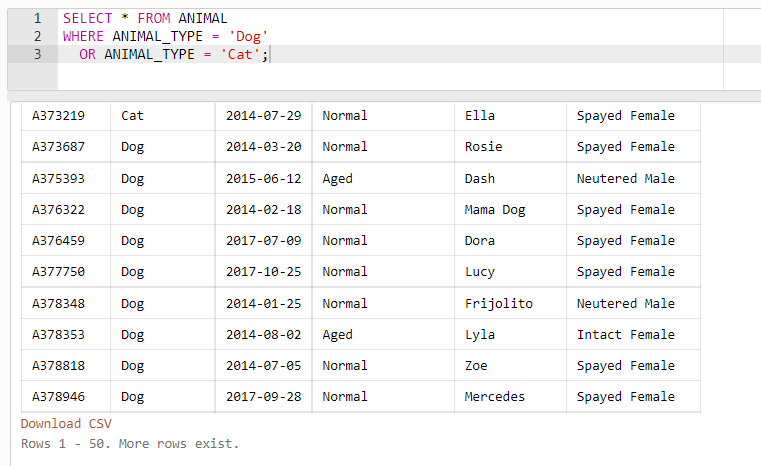Click line number 2 in the editor gutter
761x466 pixels.
click(x=37, y=36)
